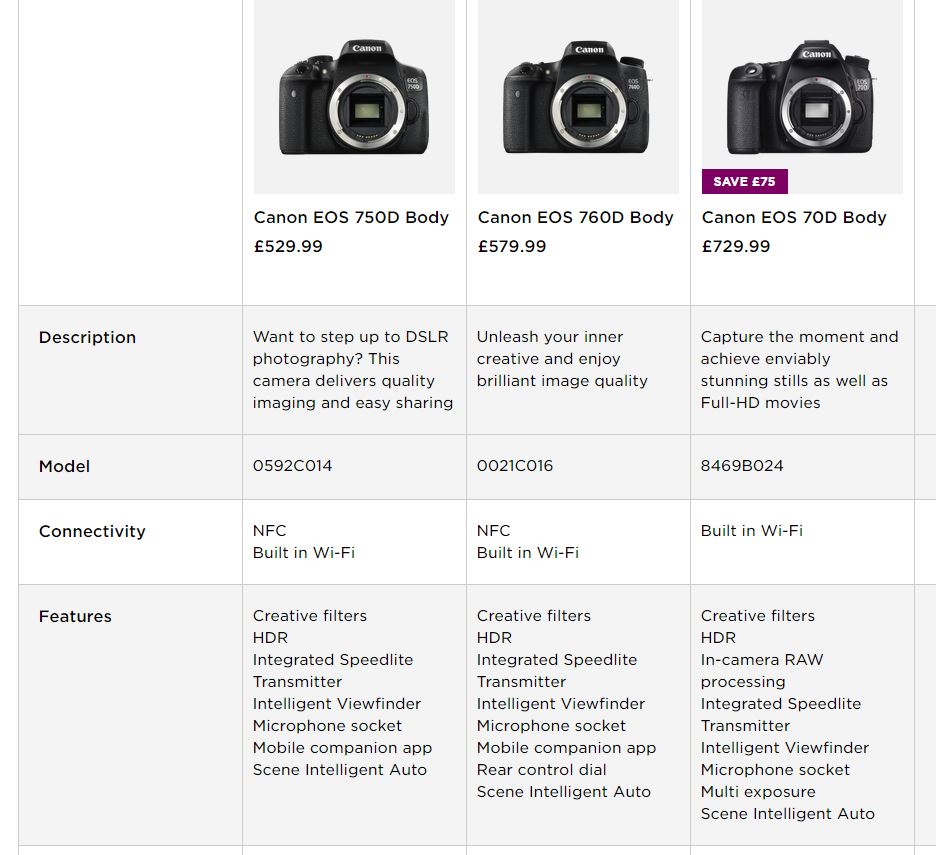Open the Canon EOS 70D Body image
The height and width of the screenshot is (855, 936).
802,97
